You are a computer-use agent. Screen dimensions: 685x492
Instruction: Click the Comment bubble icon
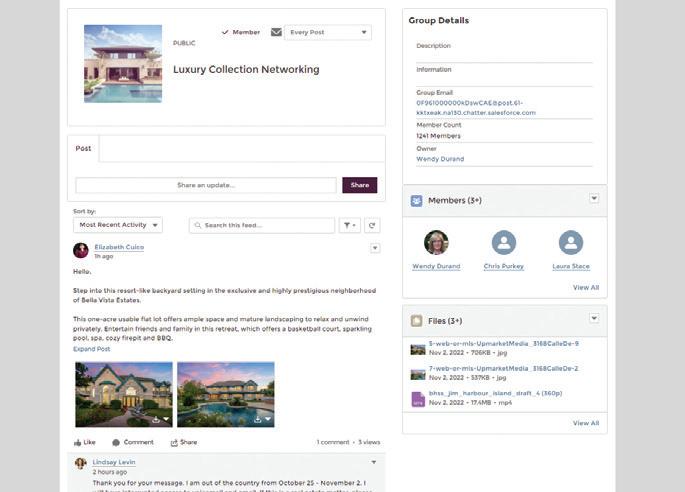pyautogui.click(x=116, y=443)
